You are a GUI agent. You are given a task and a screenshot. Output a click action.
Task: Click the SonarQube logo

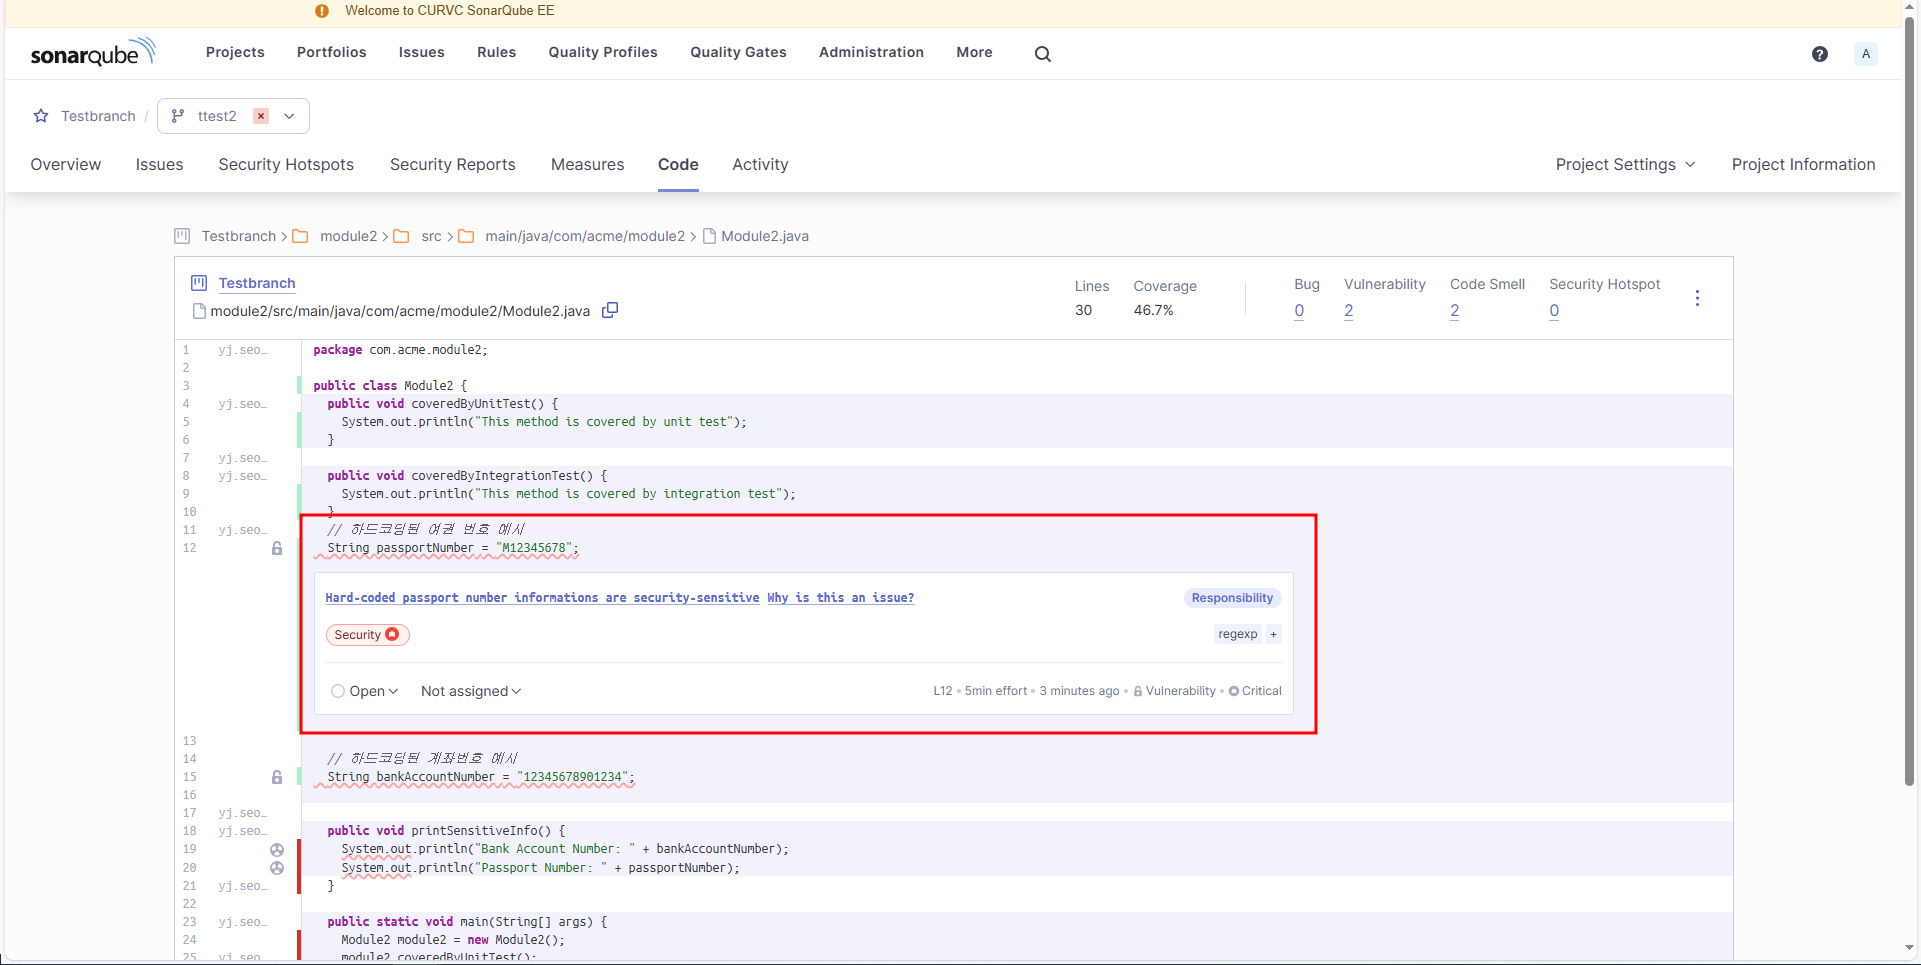(x=93, y=53)
